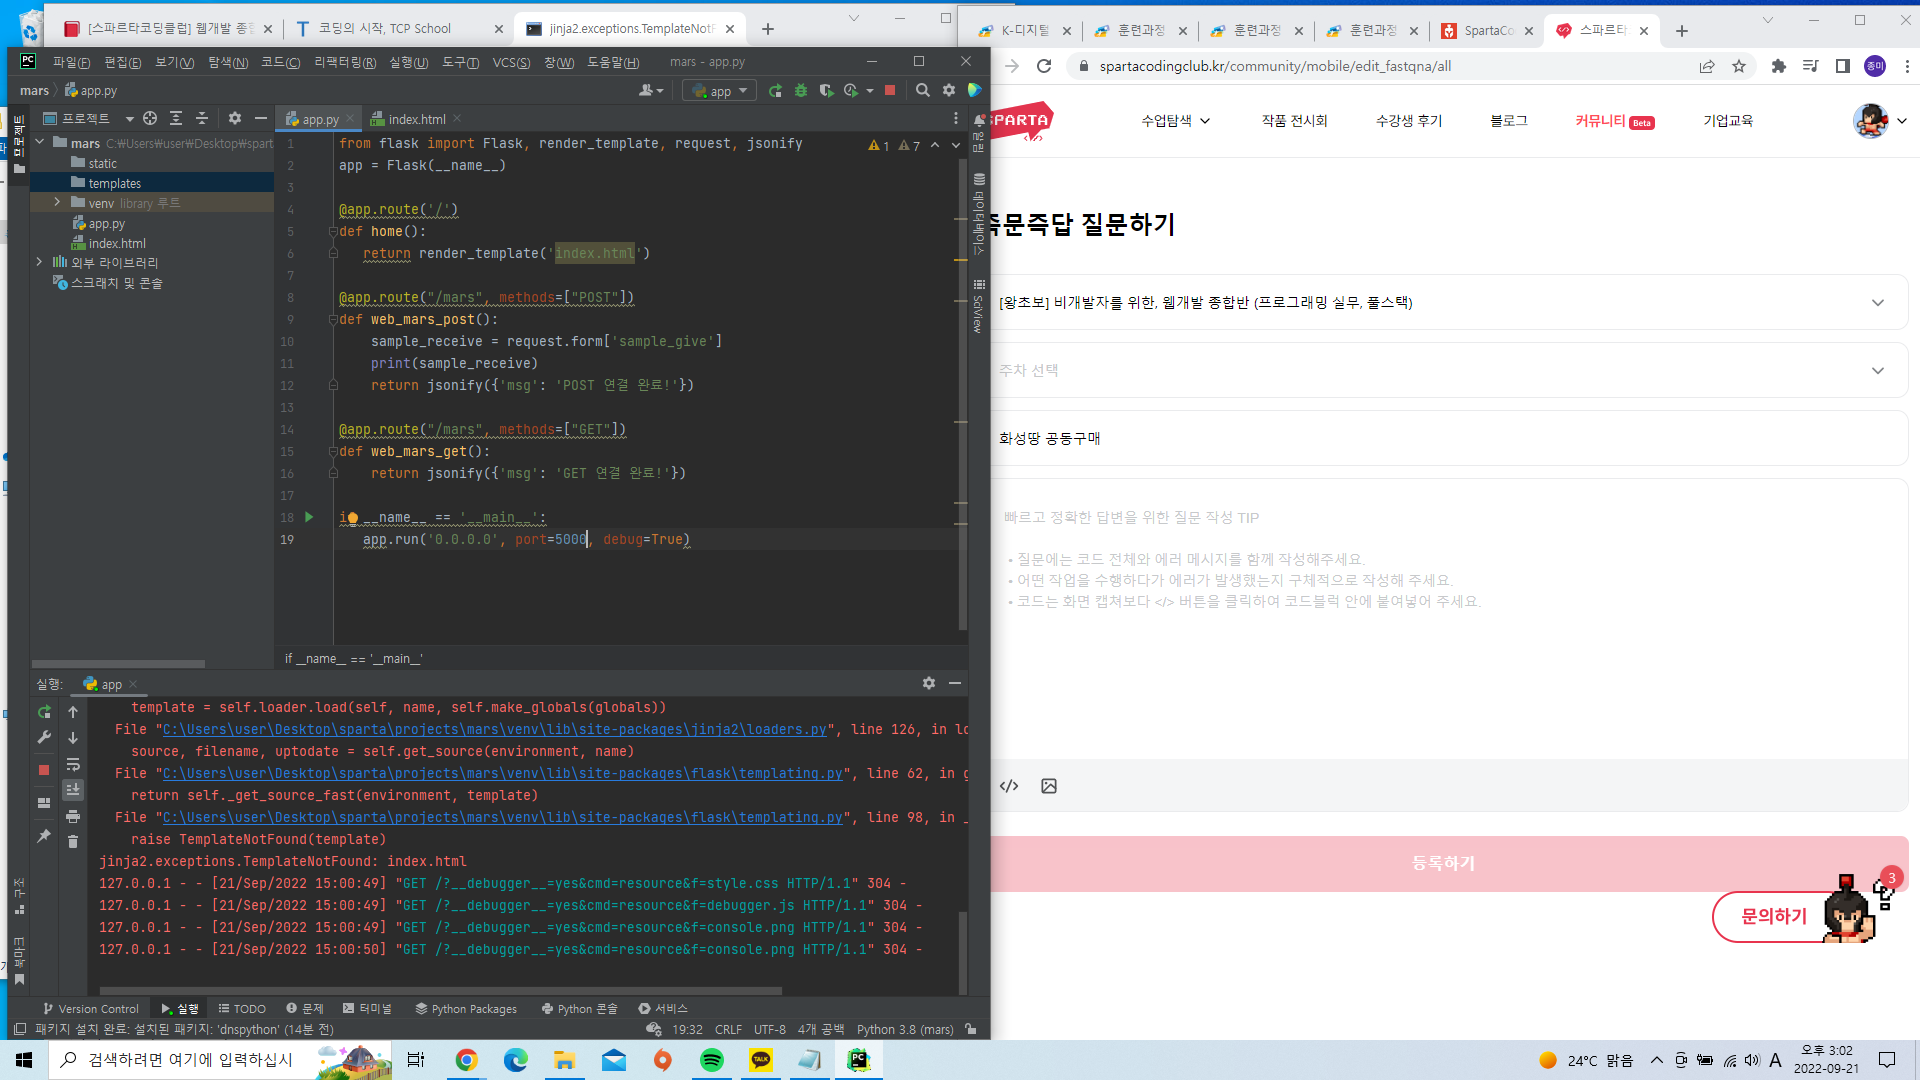This screenshot has width=1920, height=1080.
Task: Print console output with printer icon
Action: point(73,817)
